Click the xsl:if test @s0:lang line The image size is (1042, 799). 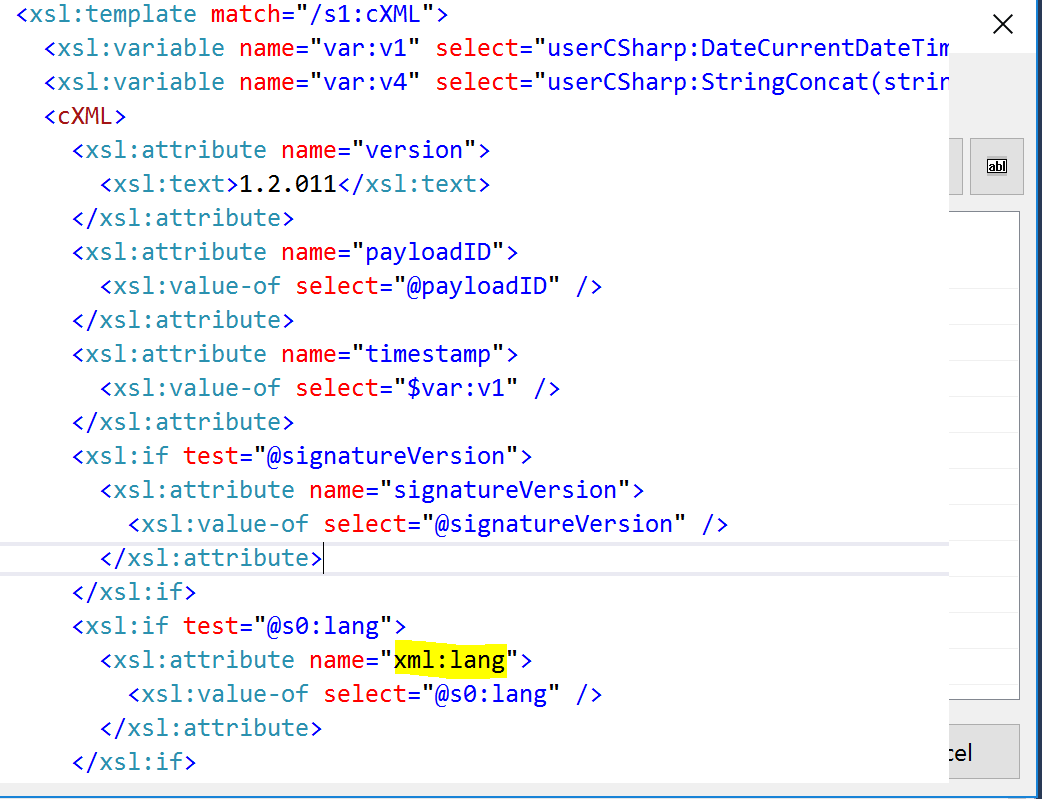pos(239,626)
